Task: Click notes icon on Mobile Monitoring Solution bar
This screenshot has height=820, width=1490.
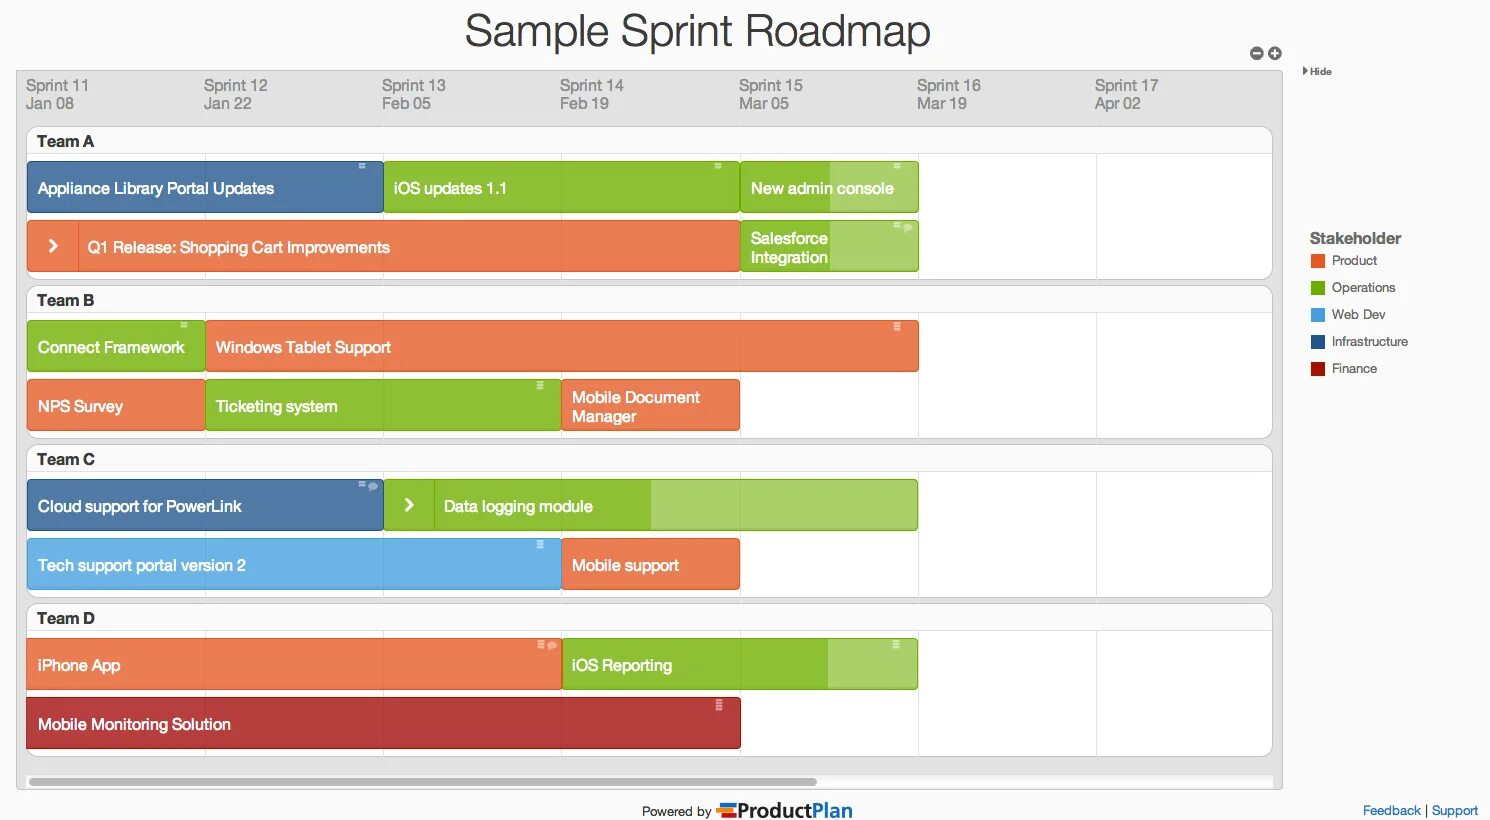Action: click(719, 705)
